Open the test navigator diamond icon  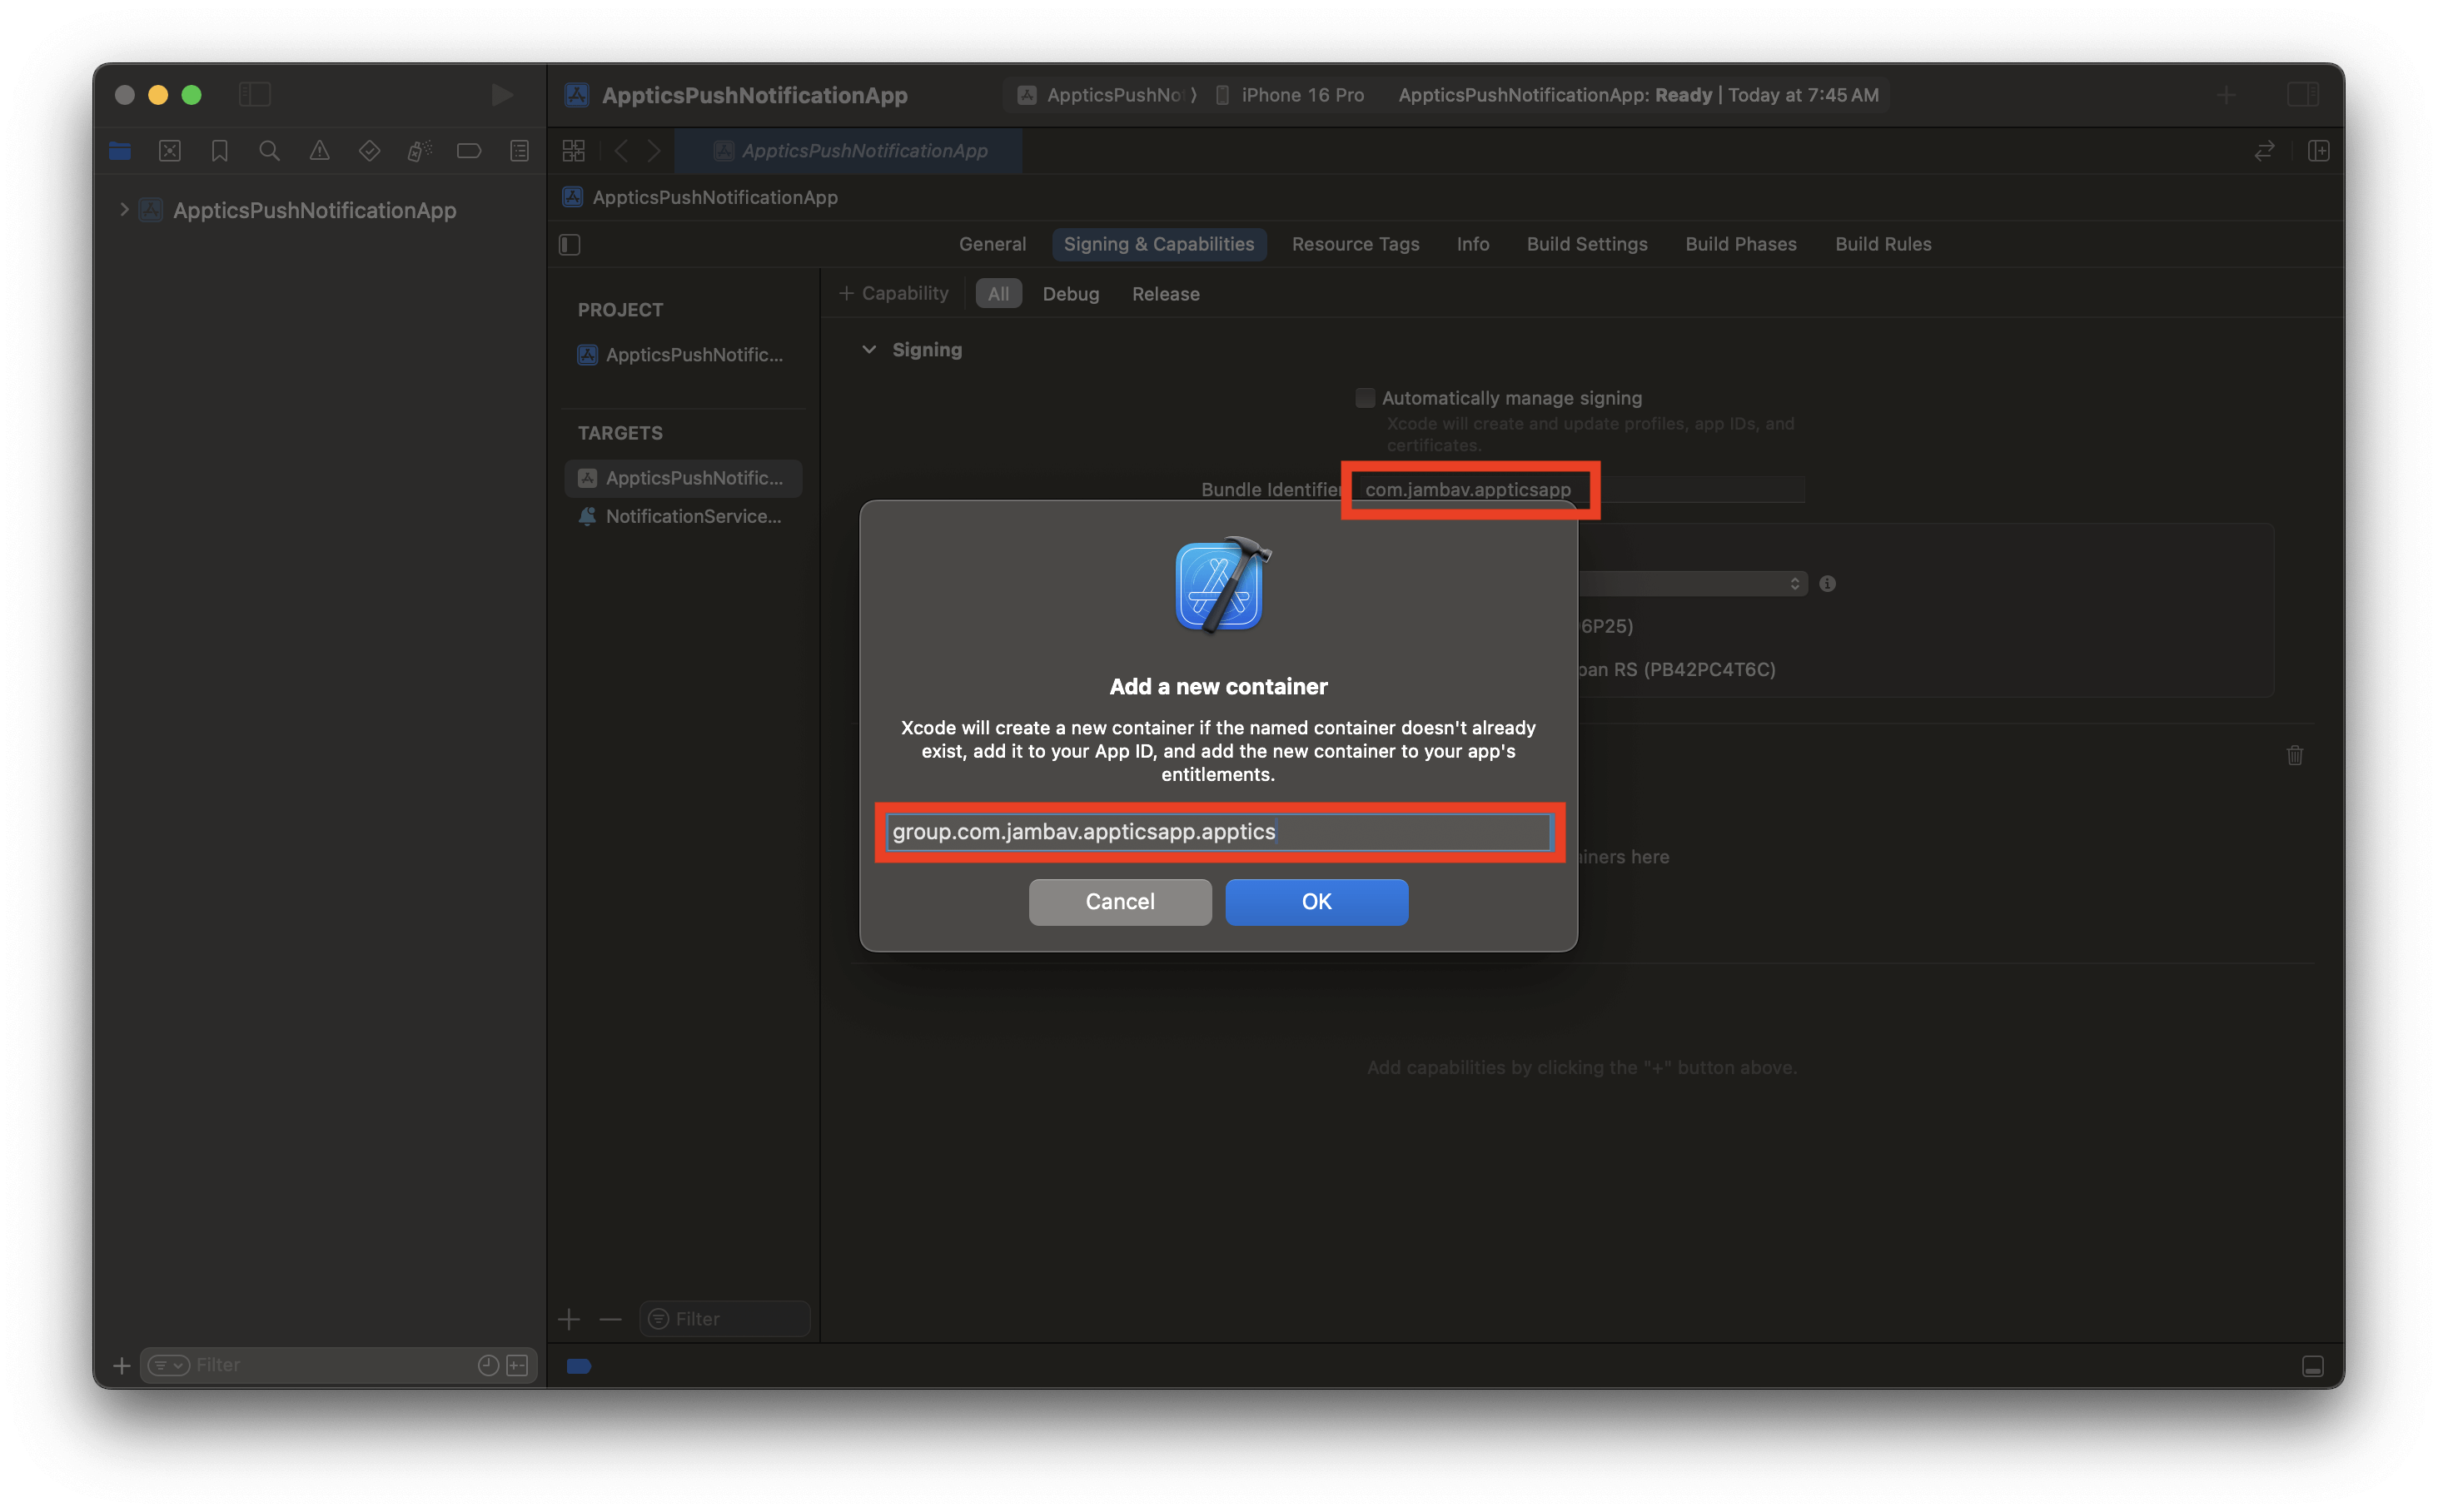tap(369, 151)
